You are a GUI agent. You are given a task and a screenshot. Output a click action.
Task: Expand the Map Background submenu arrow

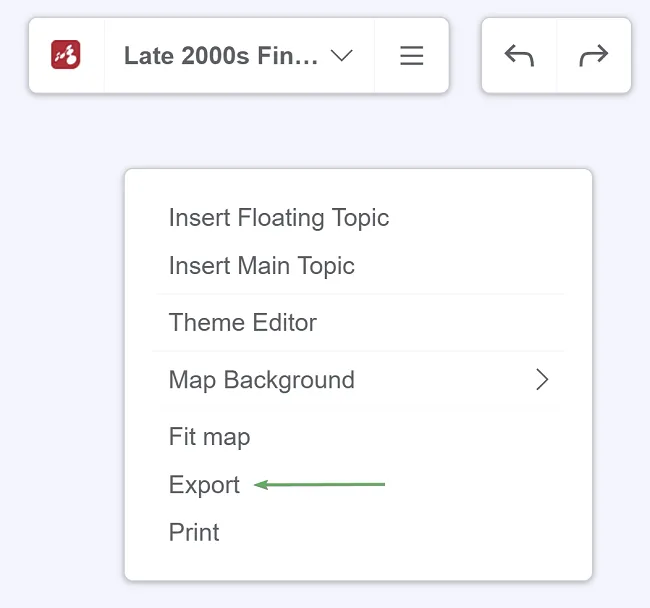542,379
